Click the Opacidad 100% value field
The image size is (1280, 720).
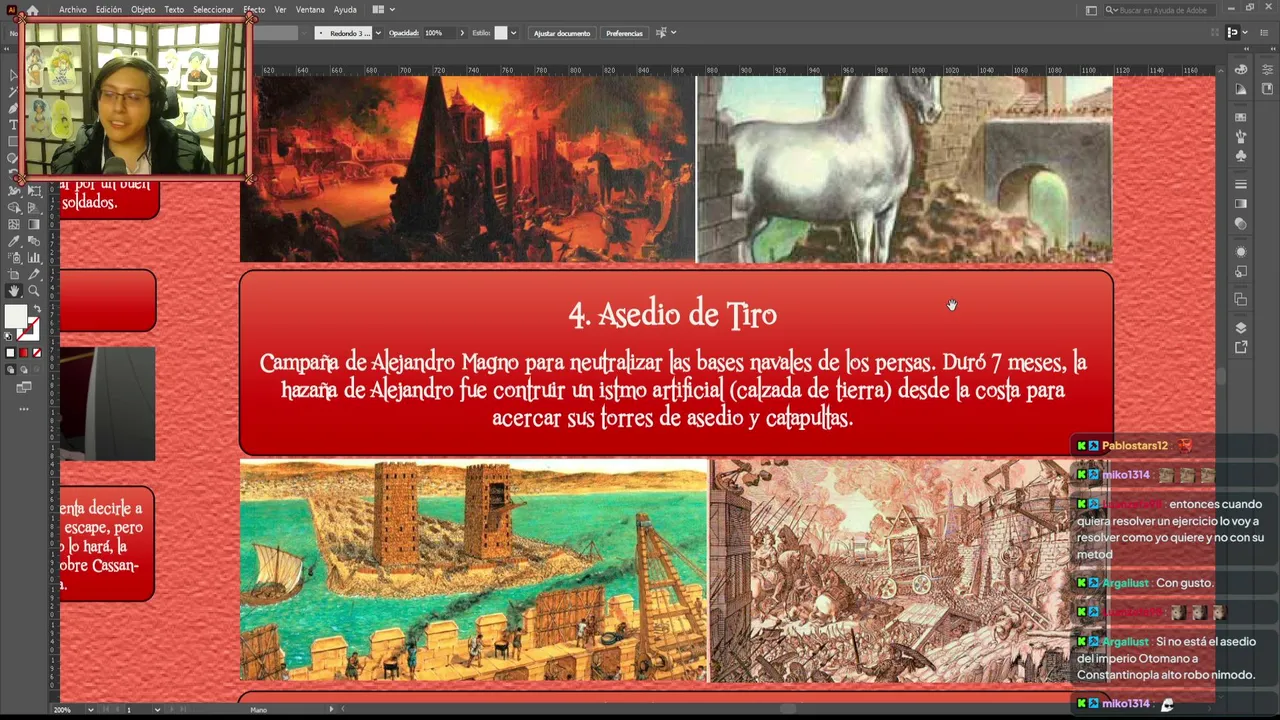click(438, 33)
